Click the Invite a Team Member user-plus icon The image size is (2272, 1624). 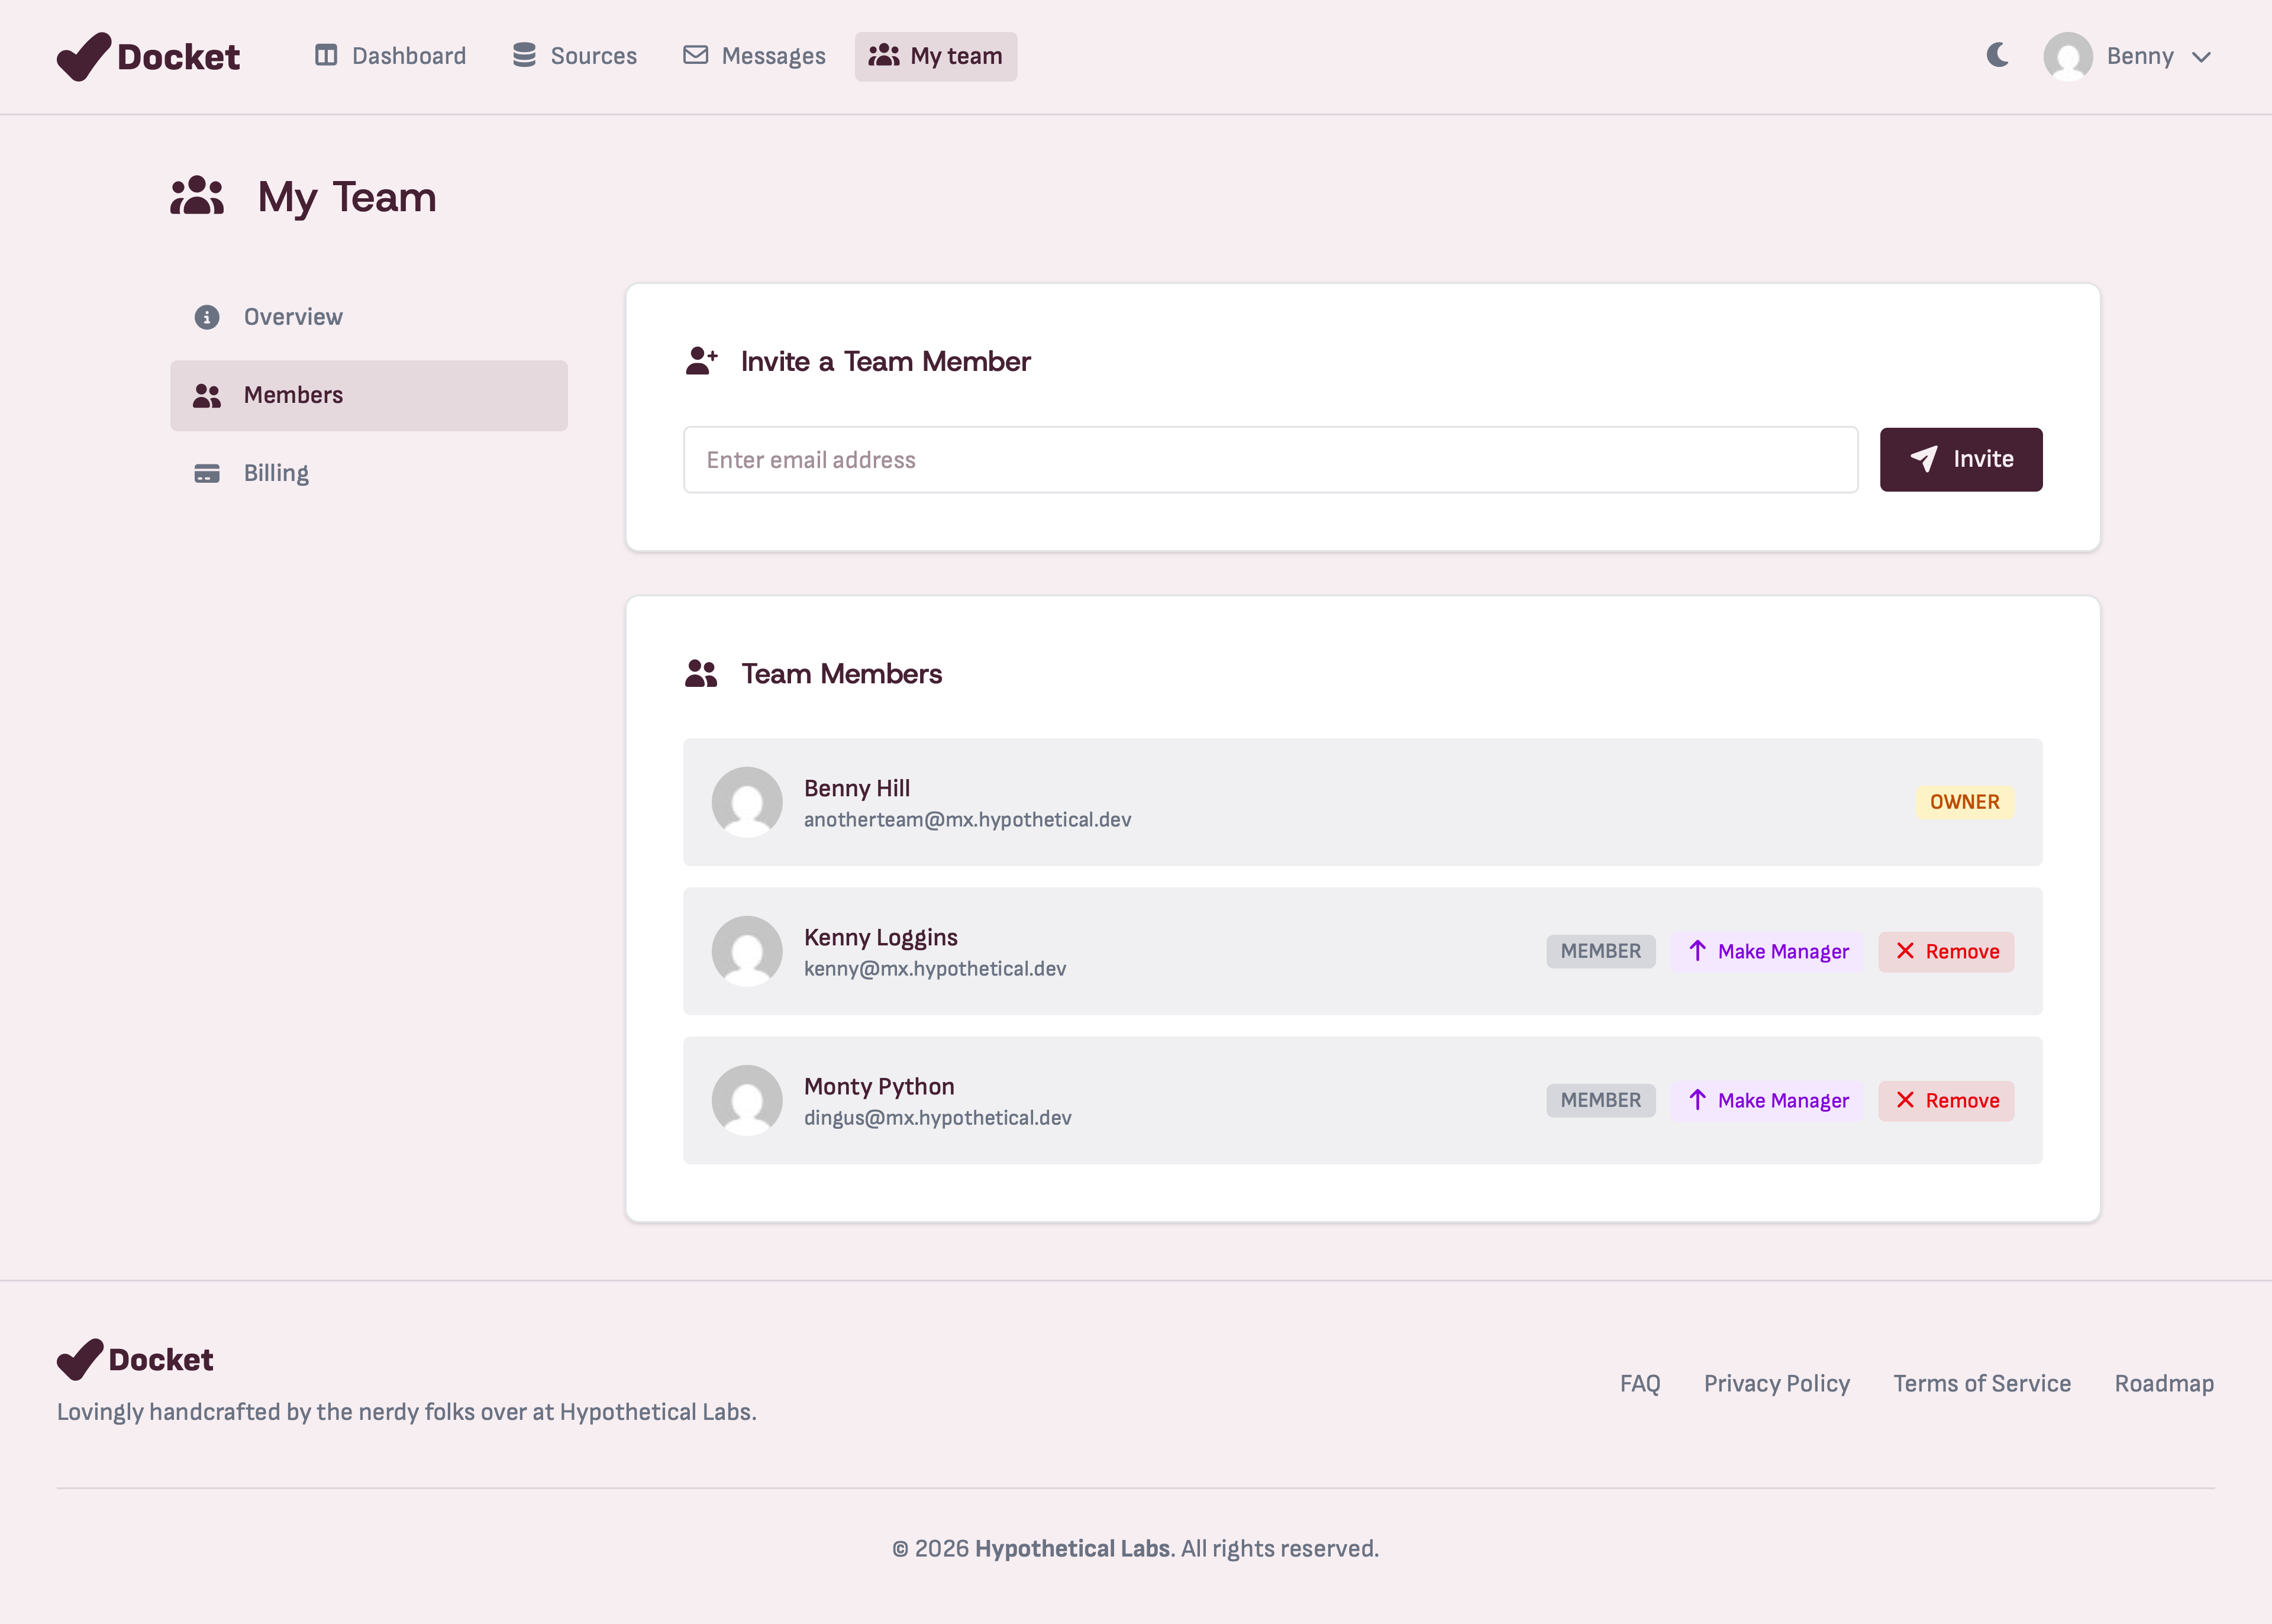pyautogui.click(x=702, y=360)
